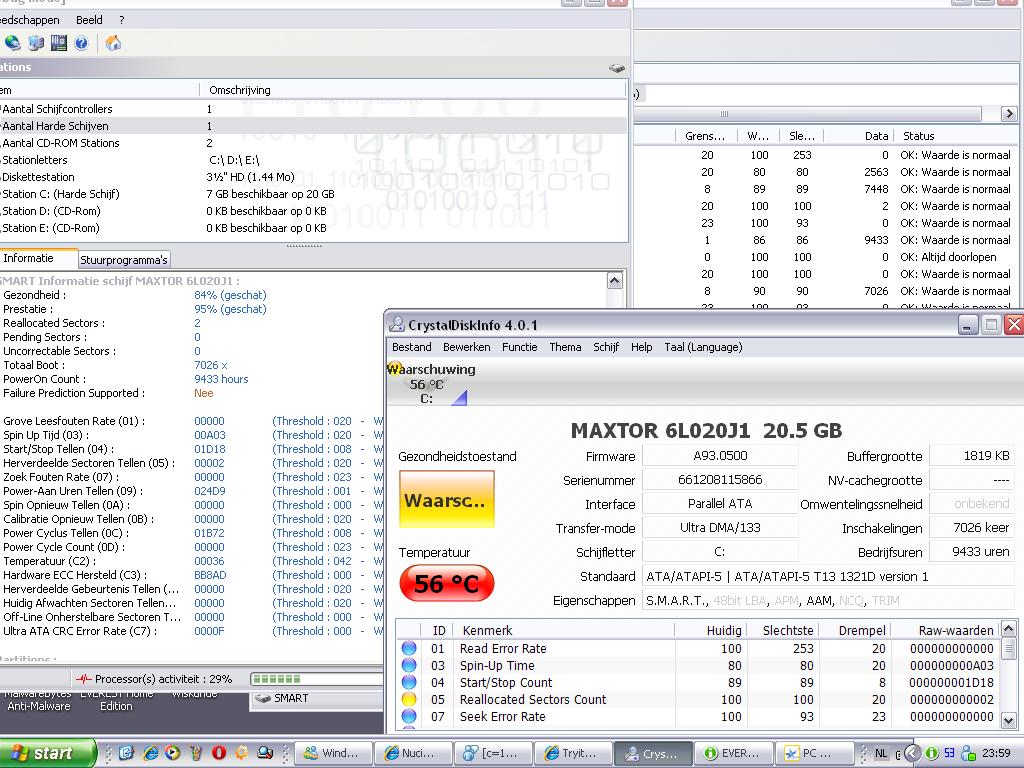Viewport: 1024px width, 768px height.
Task: Click the Raw-waarden column header
Action: [x=946, y=630]
